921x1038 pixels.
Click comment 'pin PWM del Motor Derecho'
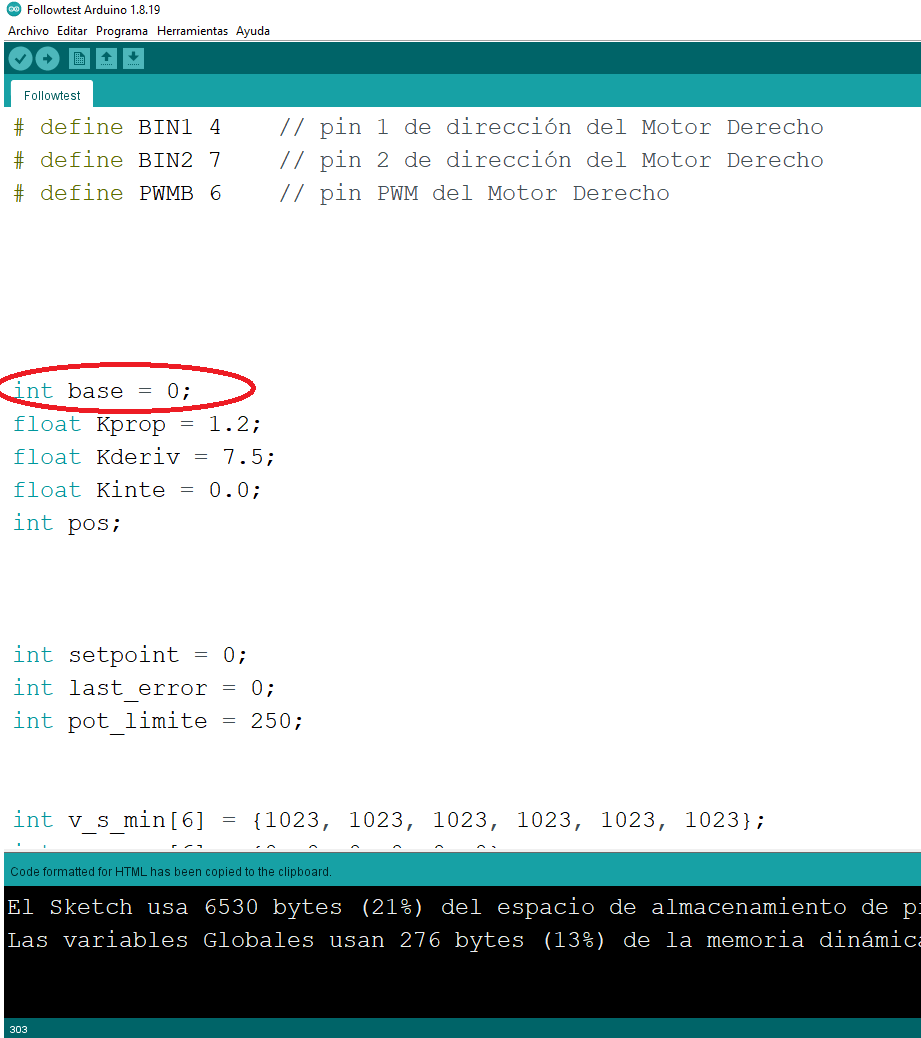pyautogui.click(x=474, y=193)
